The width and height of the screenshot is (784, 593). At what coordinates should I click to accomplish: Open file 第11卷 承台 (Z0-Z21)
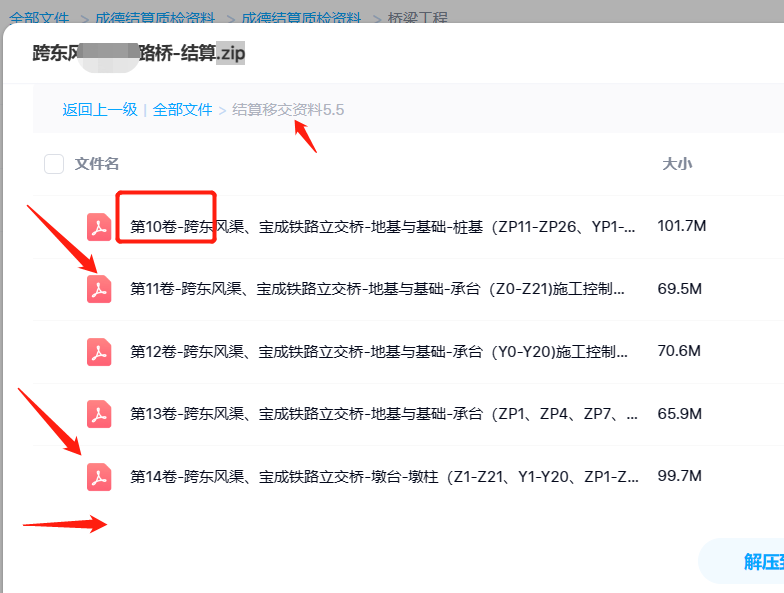(378, 289)
